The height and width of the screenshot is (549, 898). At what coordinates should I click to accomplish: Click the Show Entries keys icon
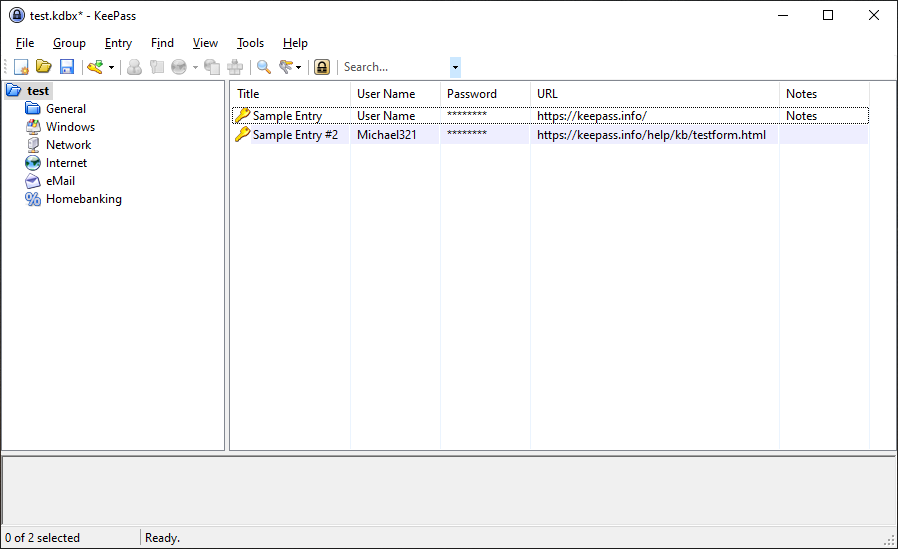tap(286, 67)
